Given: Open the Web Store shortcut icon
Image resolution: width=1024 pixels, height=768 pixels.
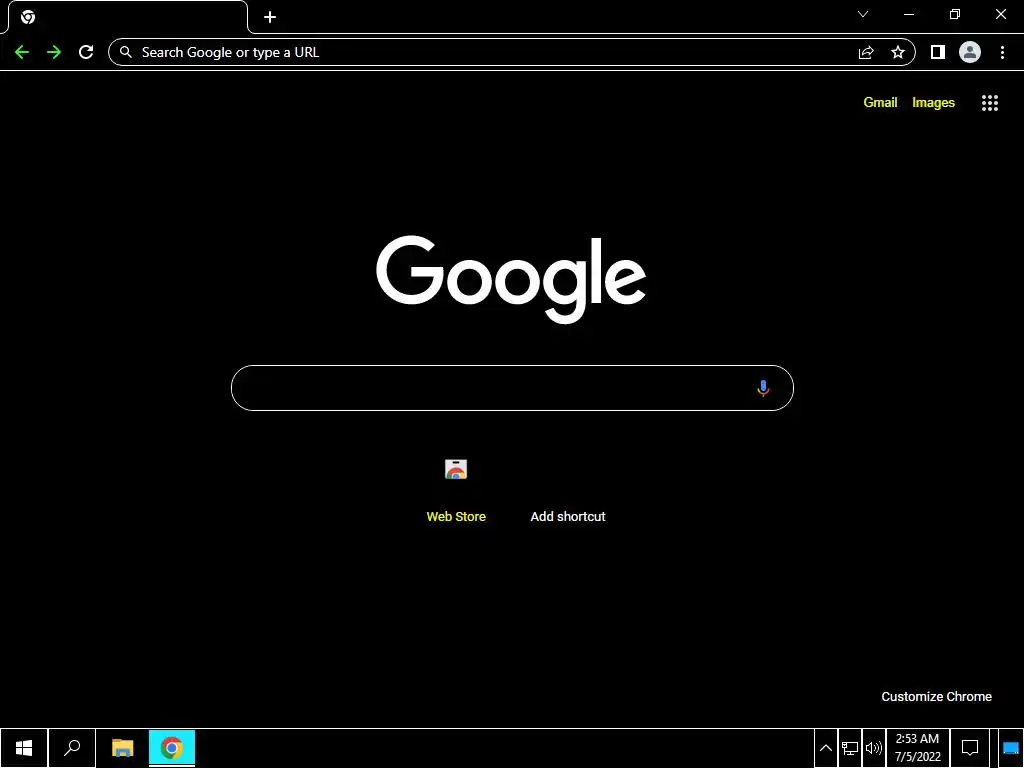Looking at the screenshot, I should pos(456,469).
